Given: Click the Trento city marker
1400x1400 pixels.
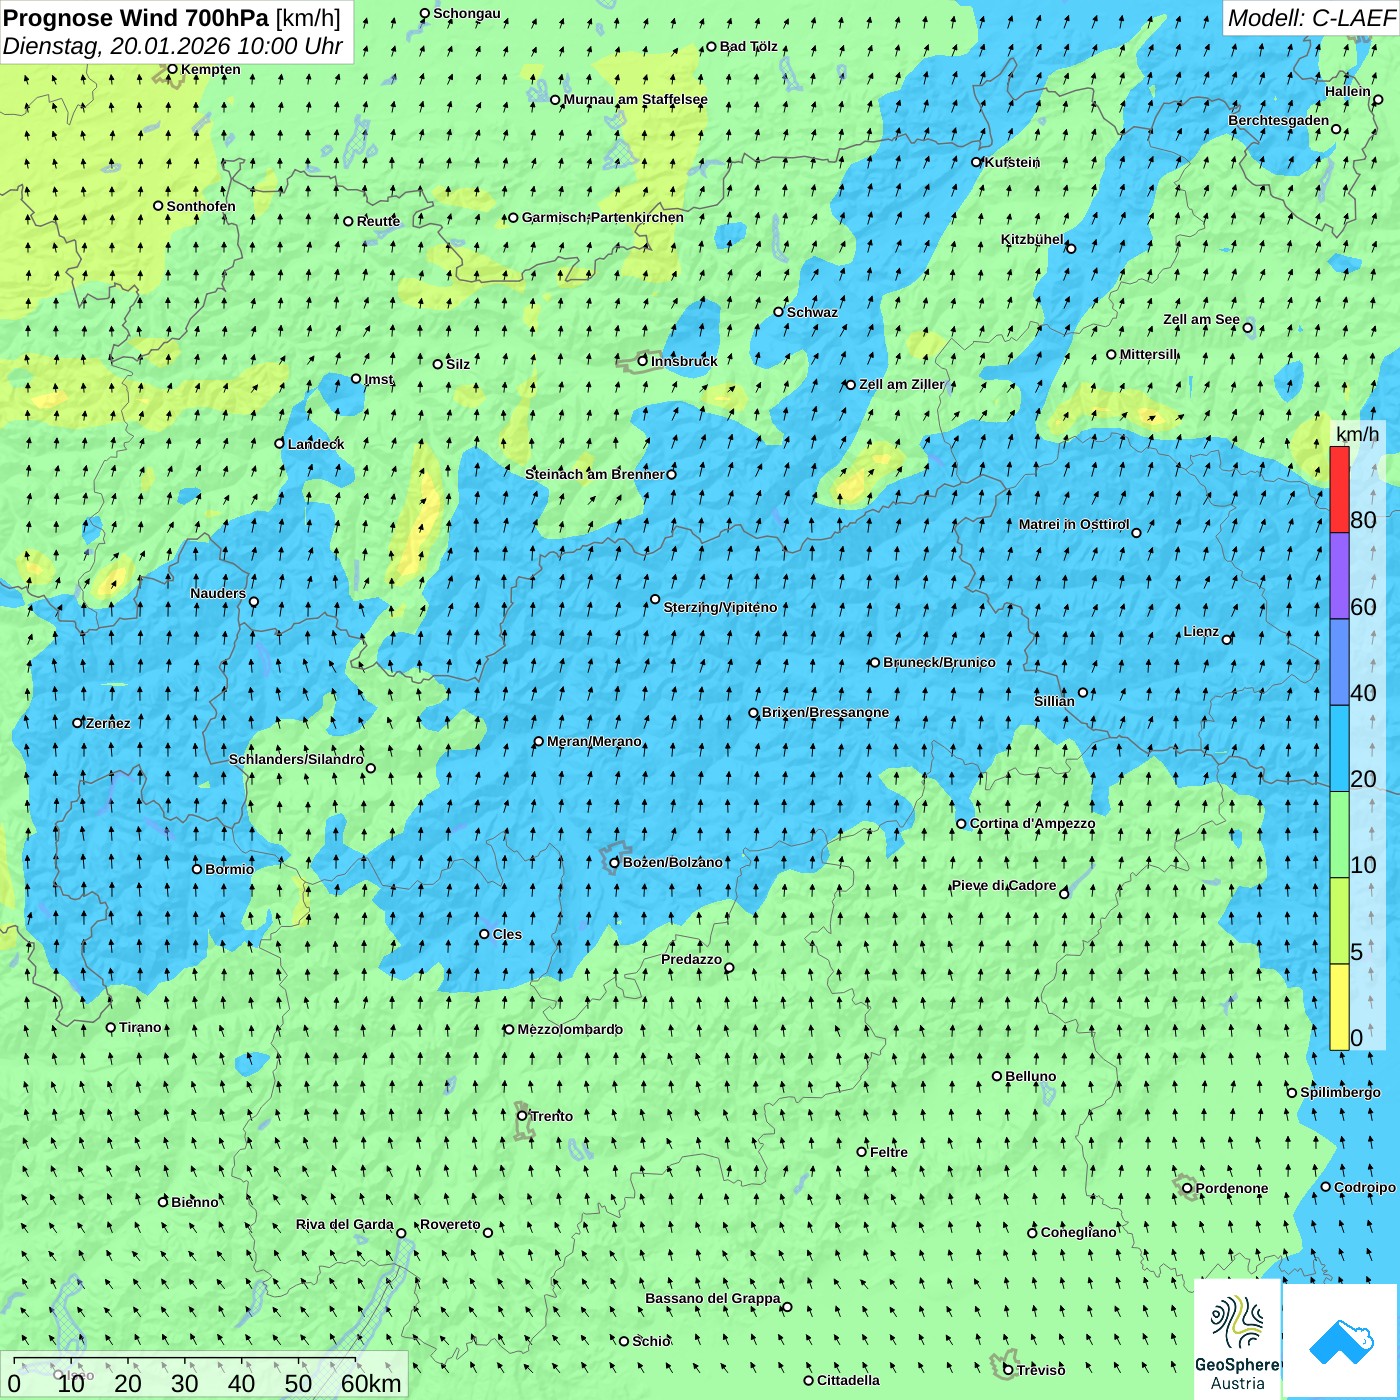Looking at the screenshot, I should (522, 1116).
